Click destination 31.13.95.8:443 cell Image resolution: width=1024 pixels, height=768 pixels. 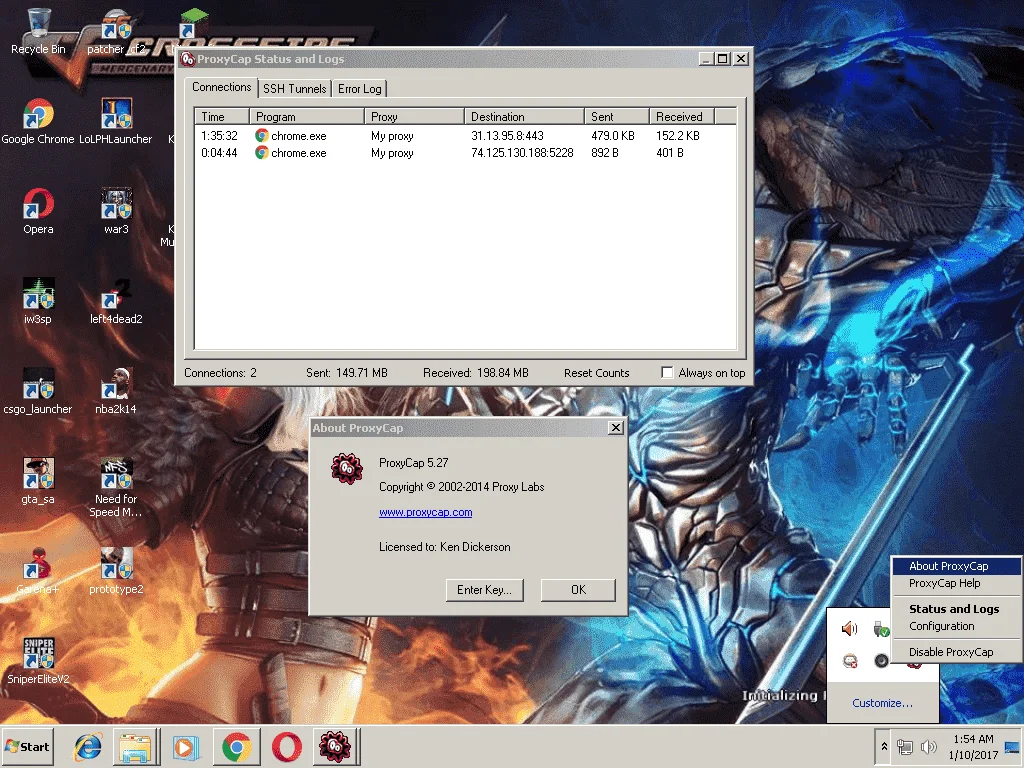click(x=507, y=136)
